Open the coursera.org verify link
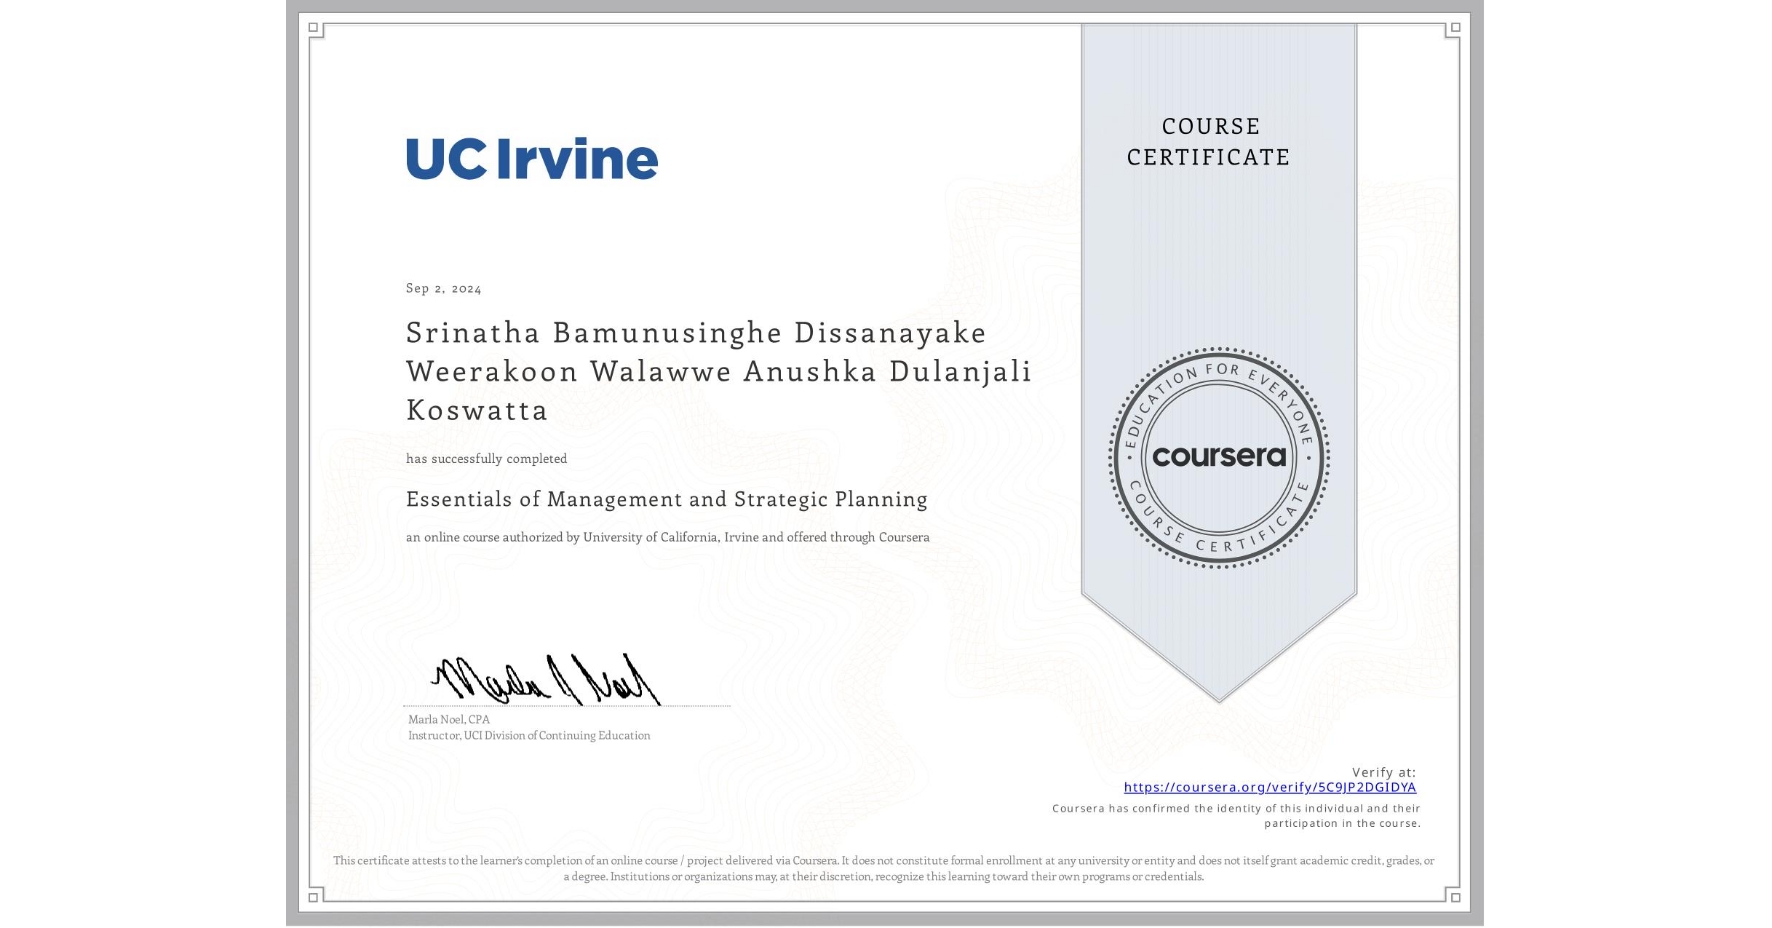Screen dimensions: 1772x928 coord(1269,787)
